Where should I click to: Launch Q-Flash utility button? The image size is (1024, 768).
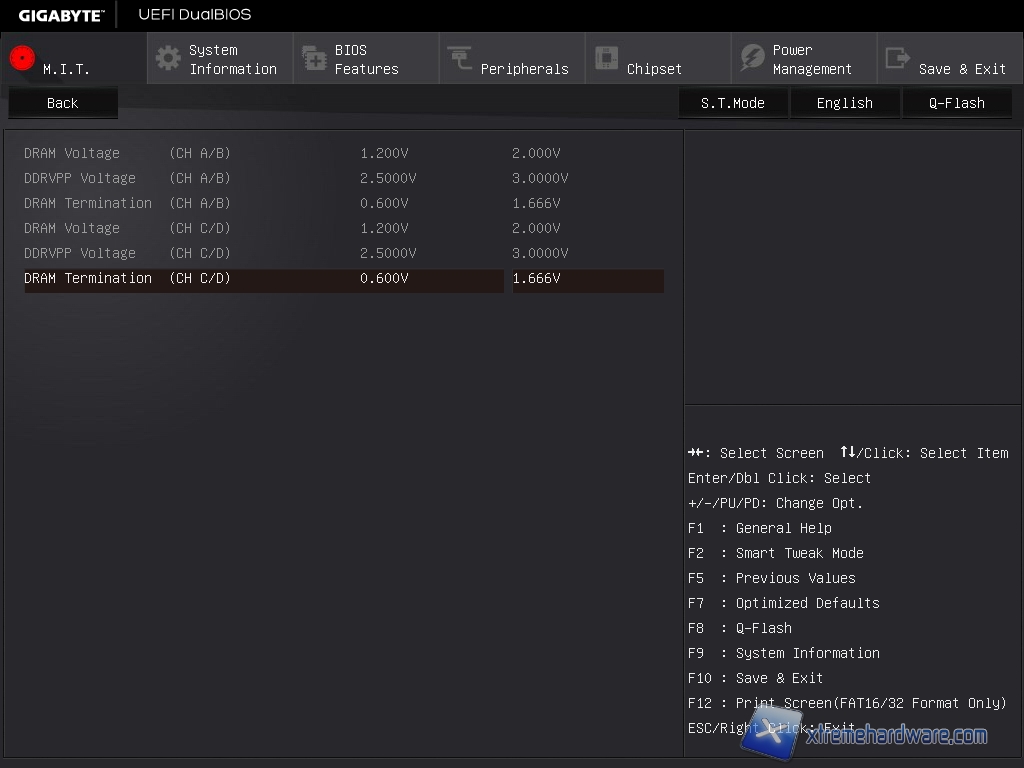coord(956,103)
